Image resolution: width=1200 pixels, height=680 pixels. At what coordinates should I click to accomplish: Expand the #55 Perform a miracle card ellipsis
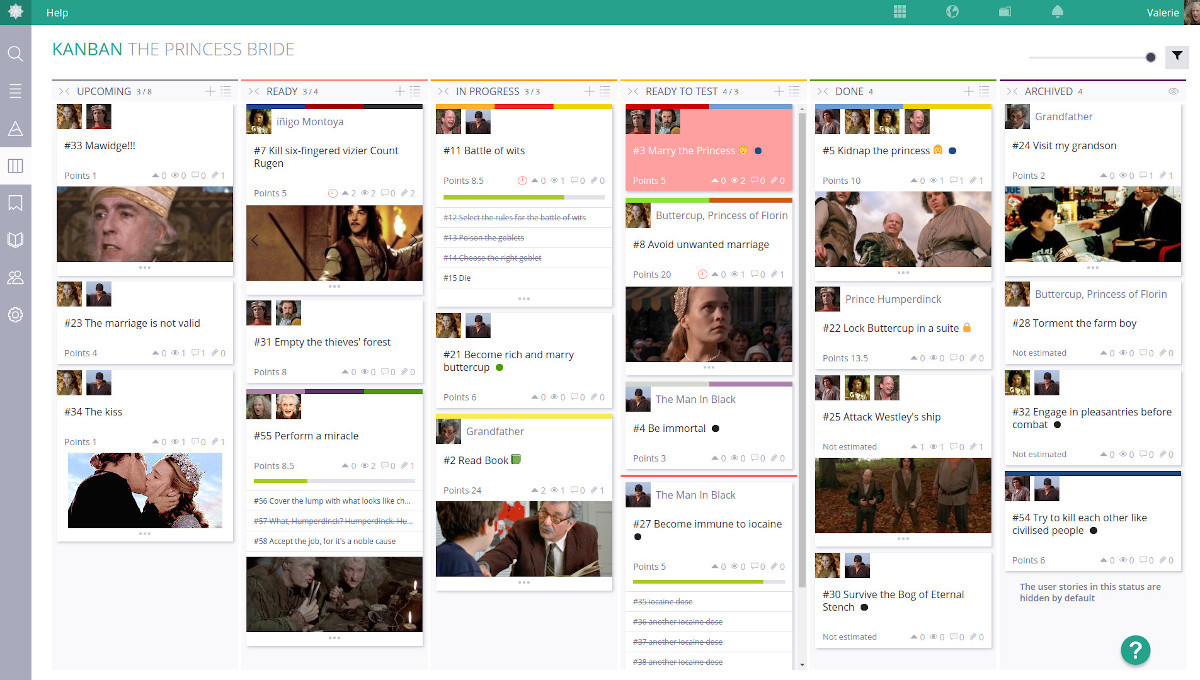[x=334, y=637]
